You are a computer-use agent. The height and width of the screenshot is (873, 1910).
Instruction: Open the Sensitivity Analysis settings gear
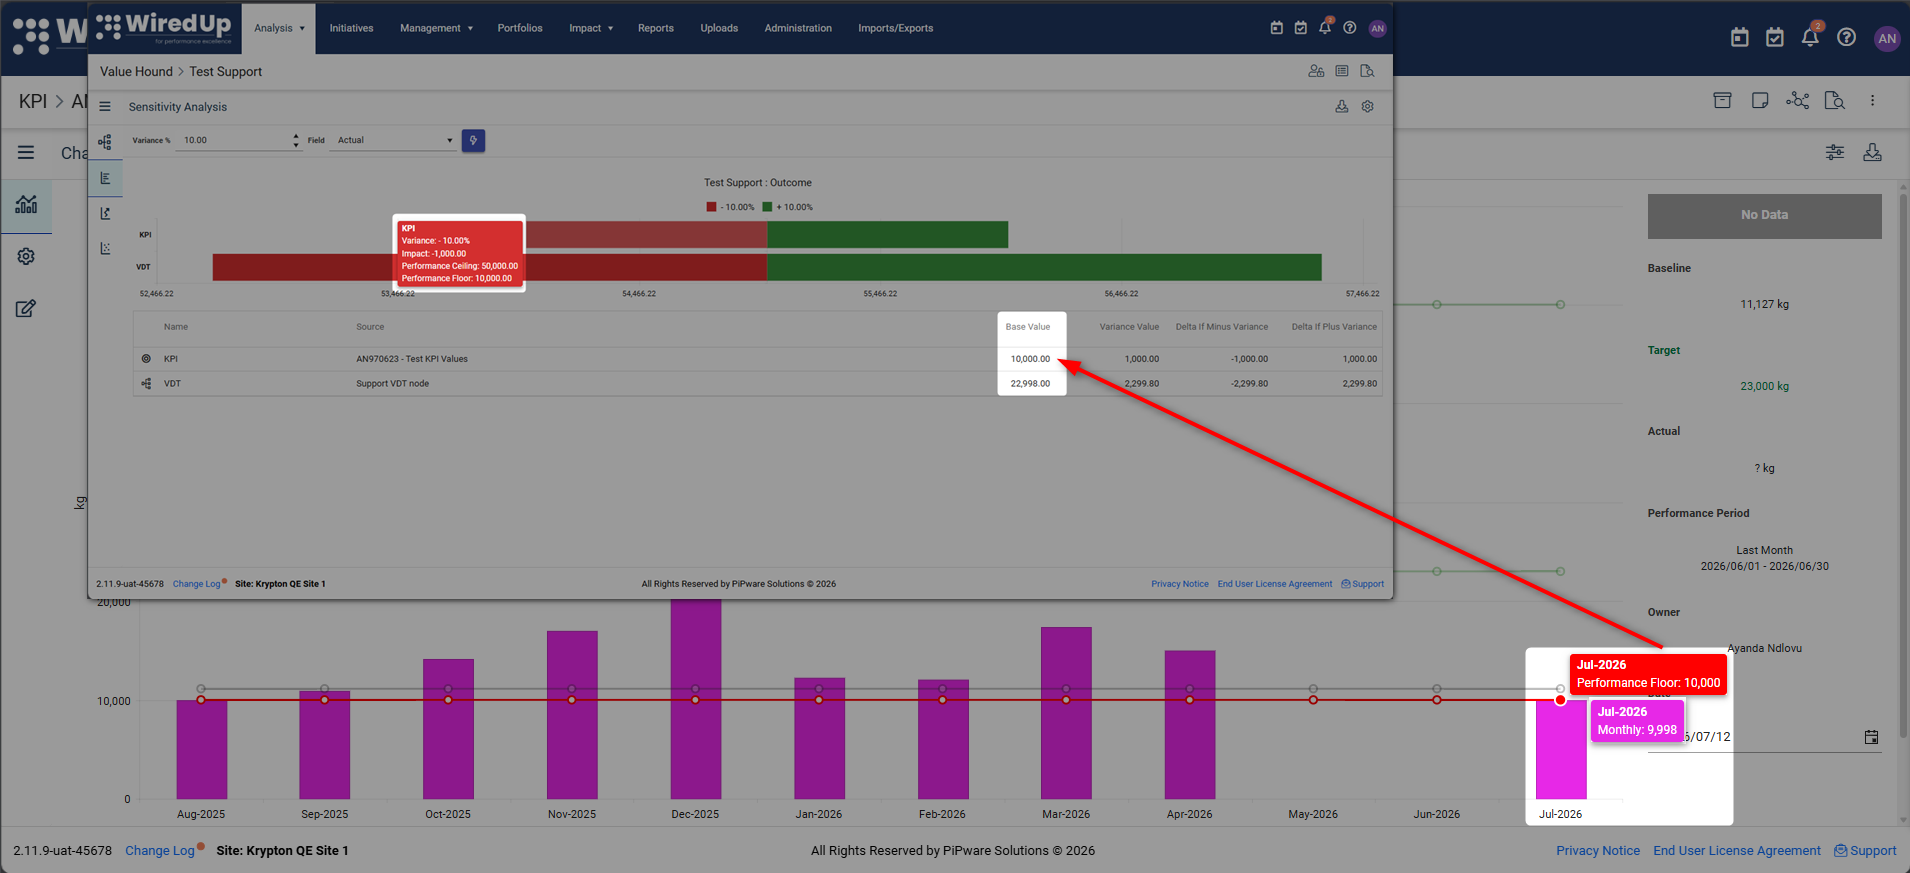(1368, 106)
